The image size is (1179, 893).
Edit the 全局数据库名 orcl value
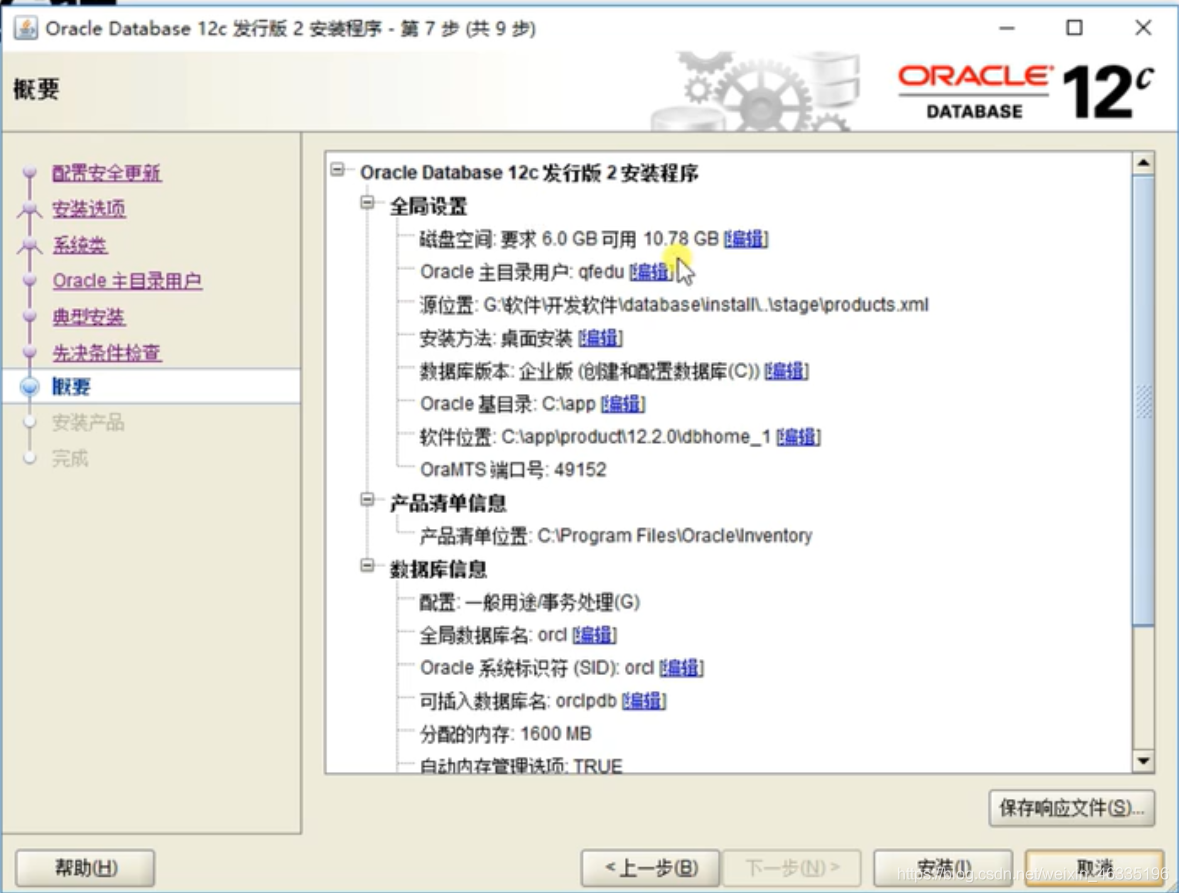click(x=594, y=635)
